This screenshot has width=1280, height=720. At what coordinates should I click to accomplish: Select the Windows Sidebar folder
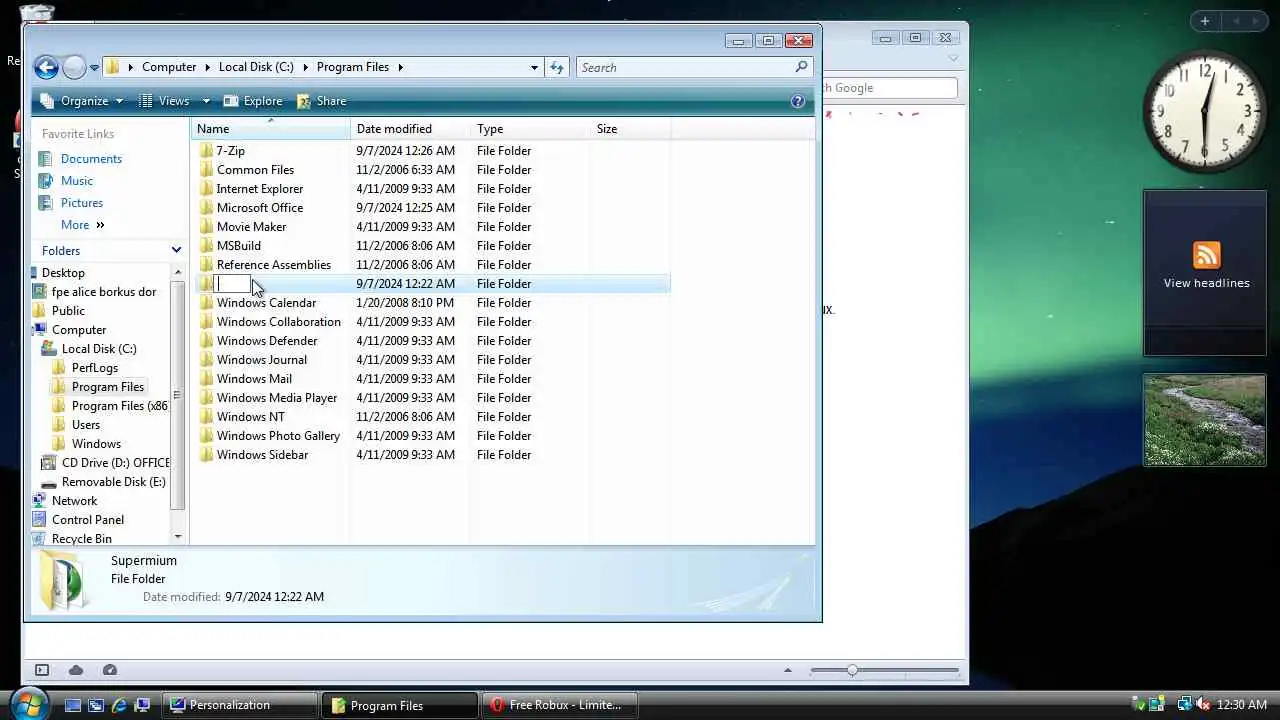(262, 455)
